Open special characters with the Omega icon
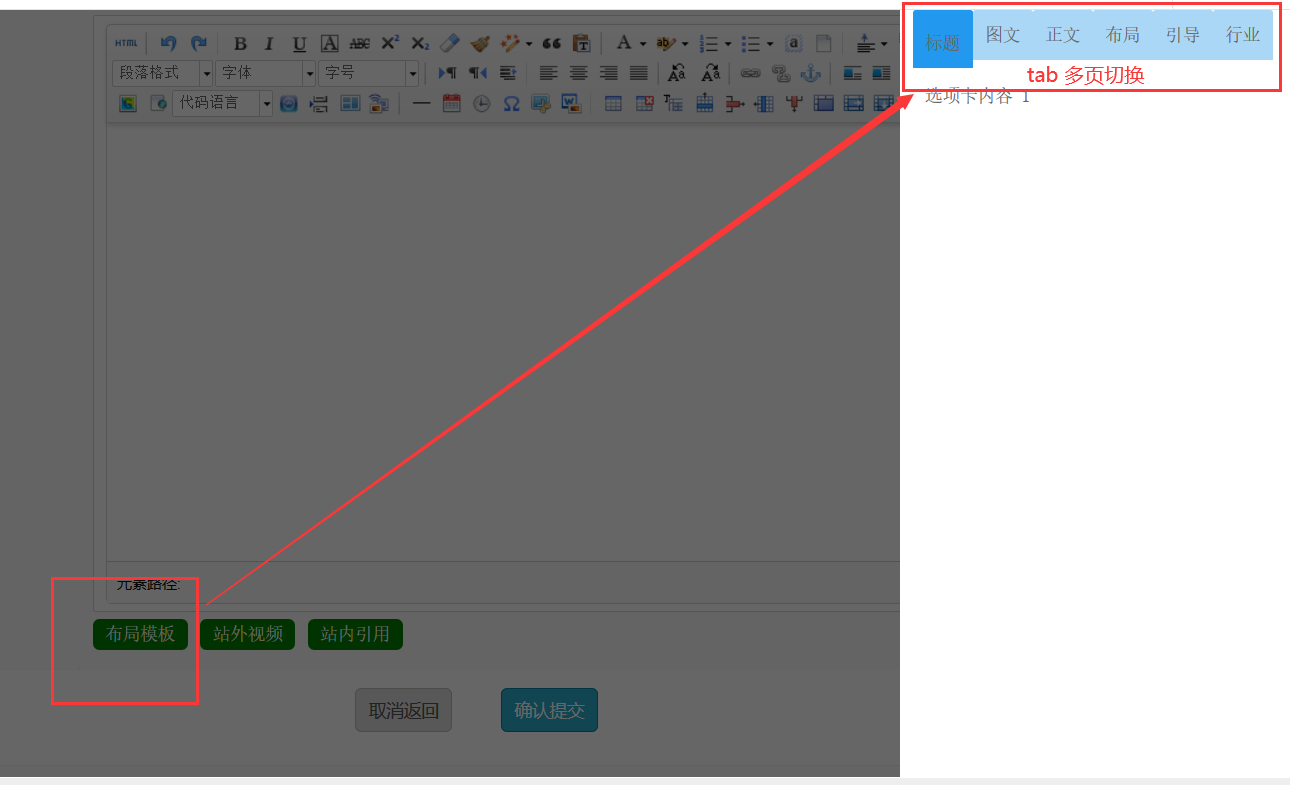This screenshot has height=785, width=1290. (x=511, y=103)
